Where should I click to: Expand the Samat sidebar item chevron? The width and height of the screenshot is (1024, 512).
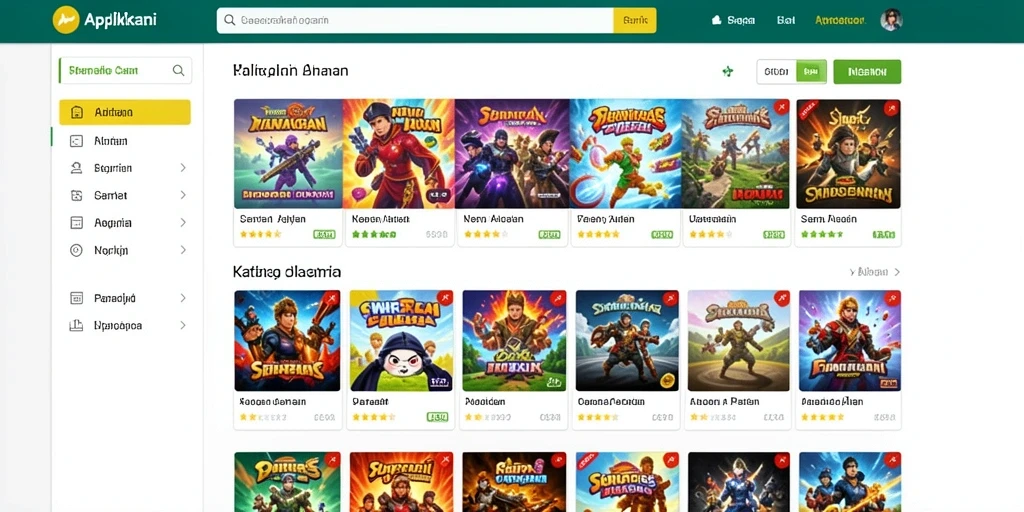[183, 195]
